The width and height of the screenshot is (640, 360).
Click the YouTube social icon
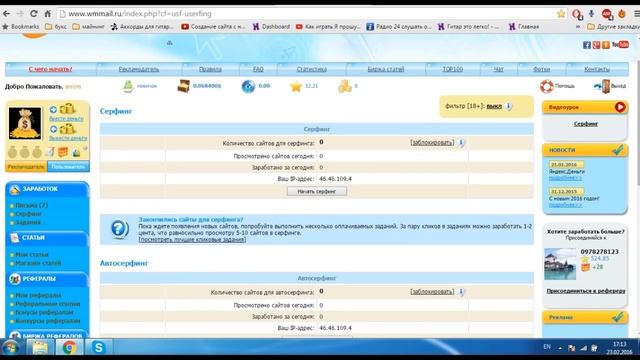coord(620,44)
